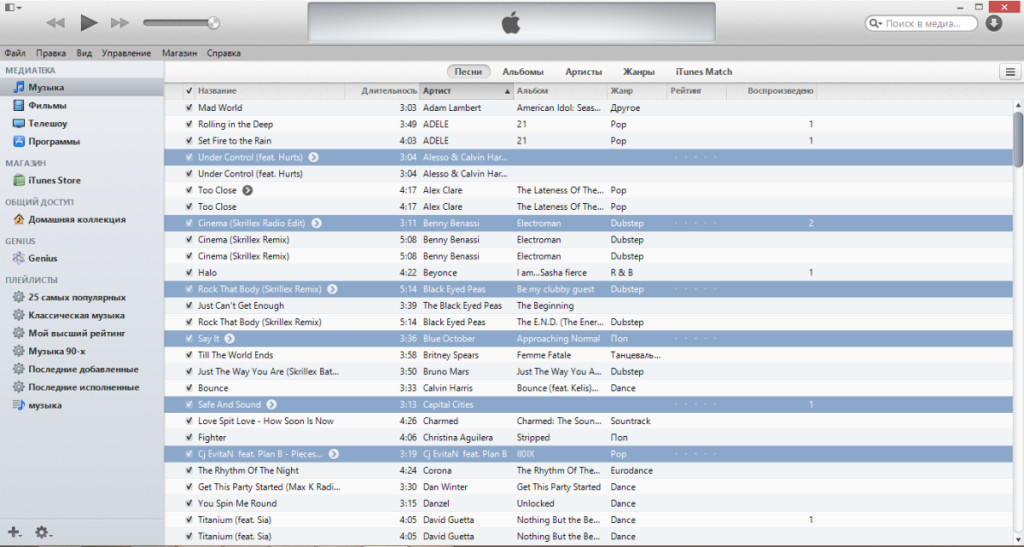
Task: Open the sidebar gear settings dropdown
Action: (43, 532)
